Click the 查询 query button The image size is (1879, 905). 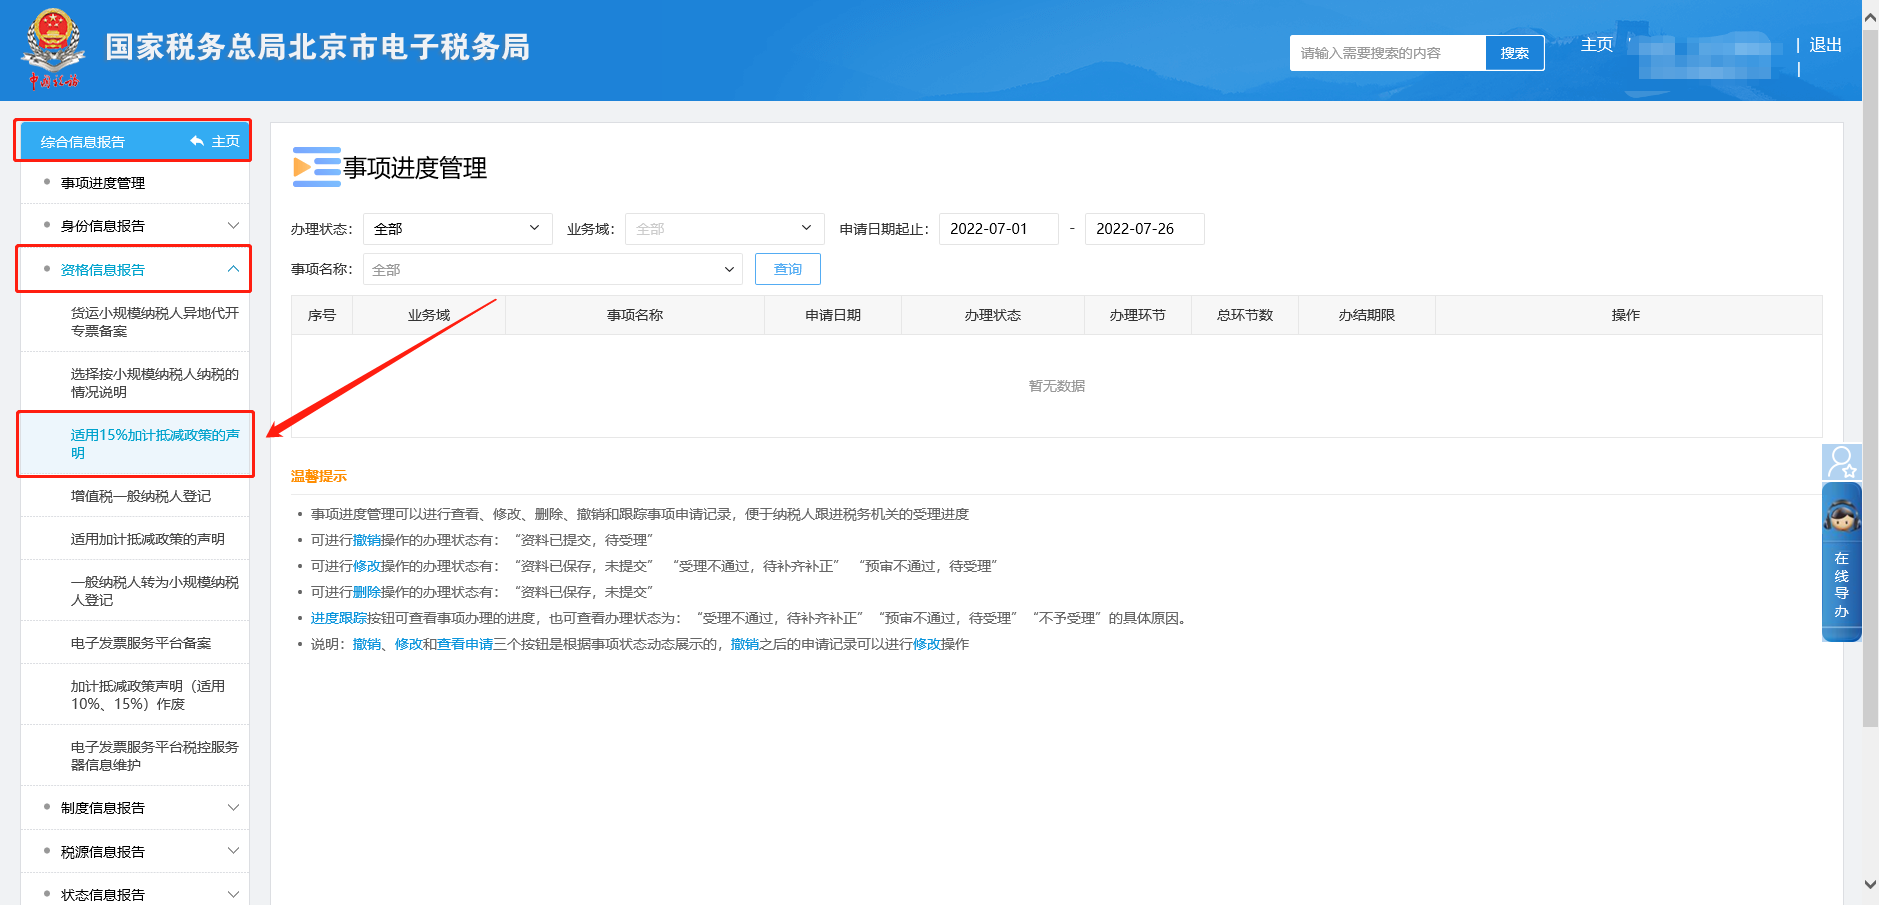pyautogui.click(x=787, y=269)
